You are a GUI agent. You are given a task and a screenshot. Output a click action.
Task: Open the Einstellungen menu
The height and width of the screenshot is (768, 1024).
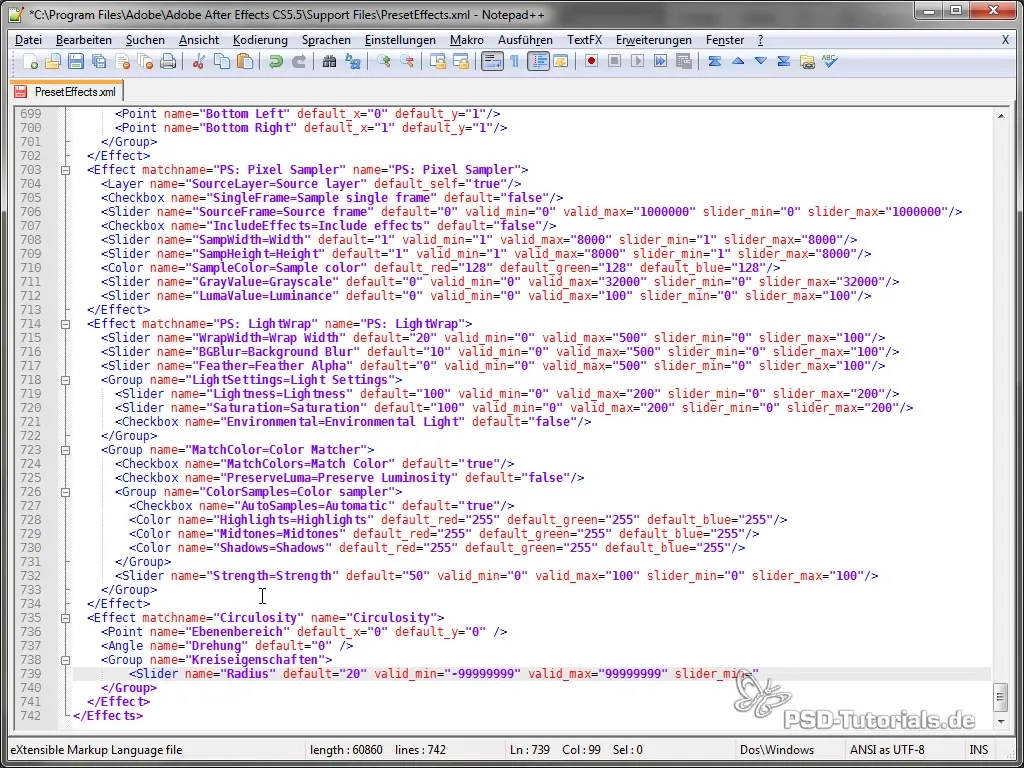coord(400,40)
